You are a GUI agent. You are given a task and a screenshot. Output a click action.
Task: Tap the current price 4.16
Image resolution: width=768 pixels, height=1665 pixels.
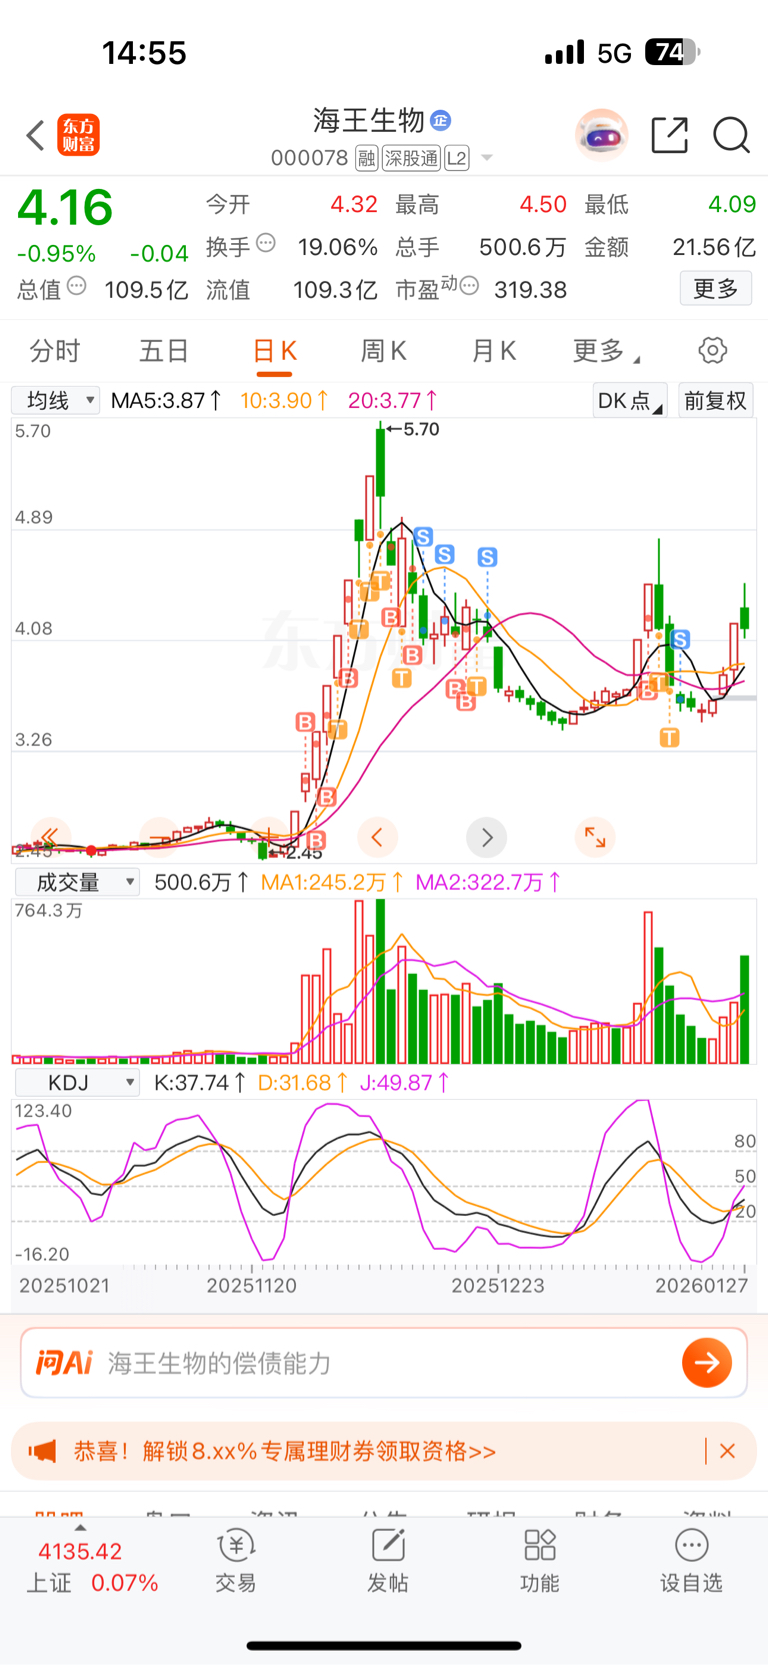click(65, 208)
